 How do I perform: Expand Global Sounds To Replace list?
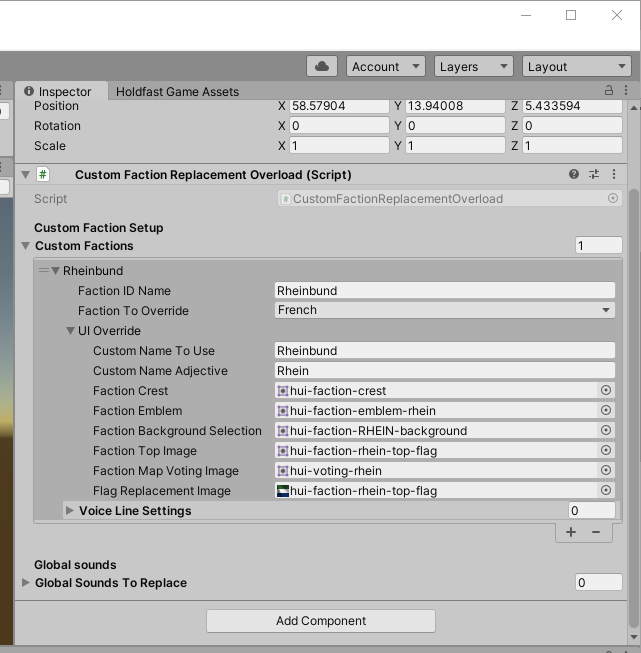pos(26,583)
